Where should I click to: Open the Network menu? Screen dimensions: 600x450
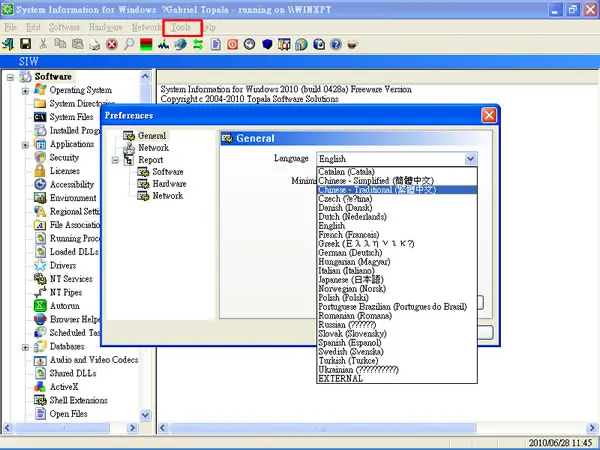tap(147, 27)
